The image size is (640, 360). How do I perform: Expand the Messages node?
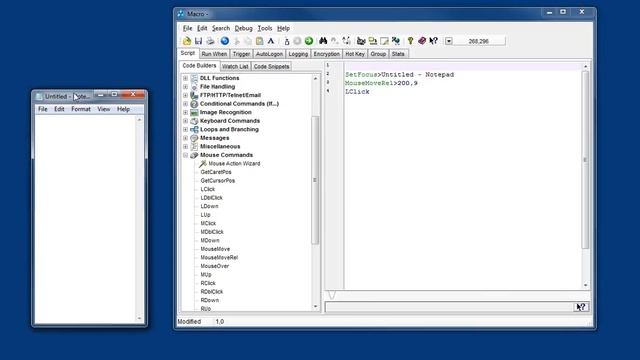coord(185,138)
